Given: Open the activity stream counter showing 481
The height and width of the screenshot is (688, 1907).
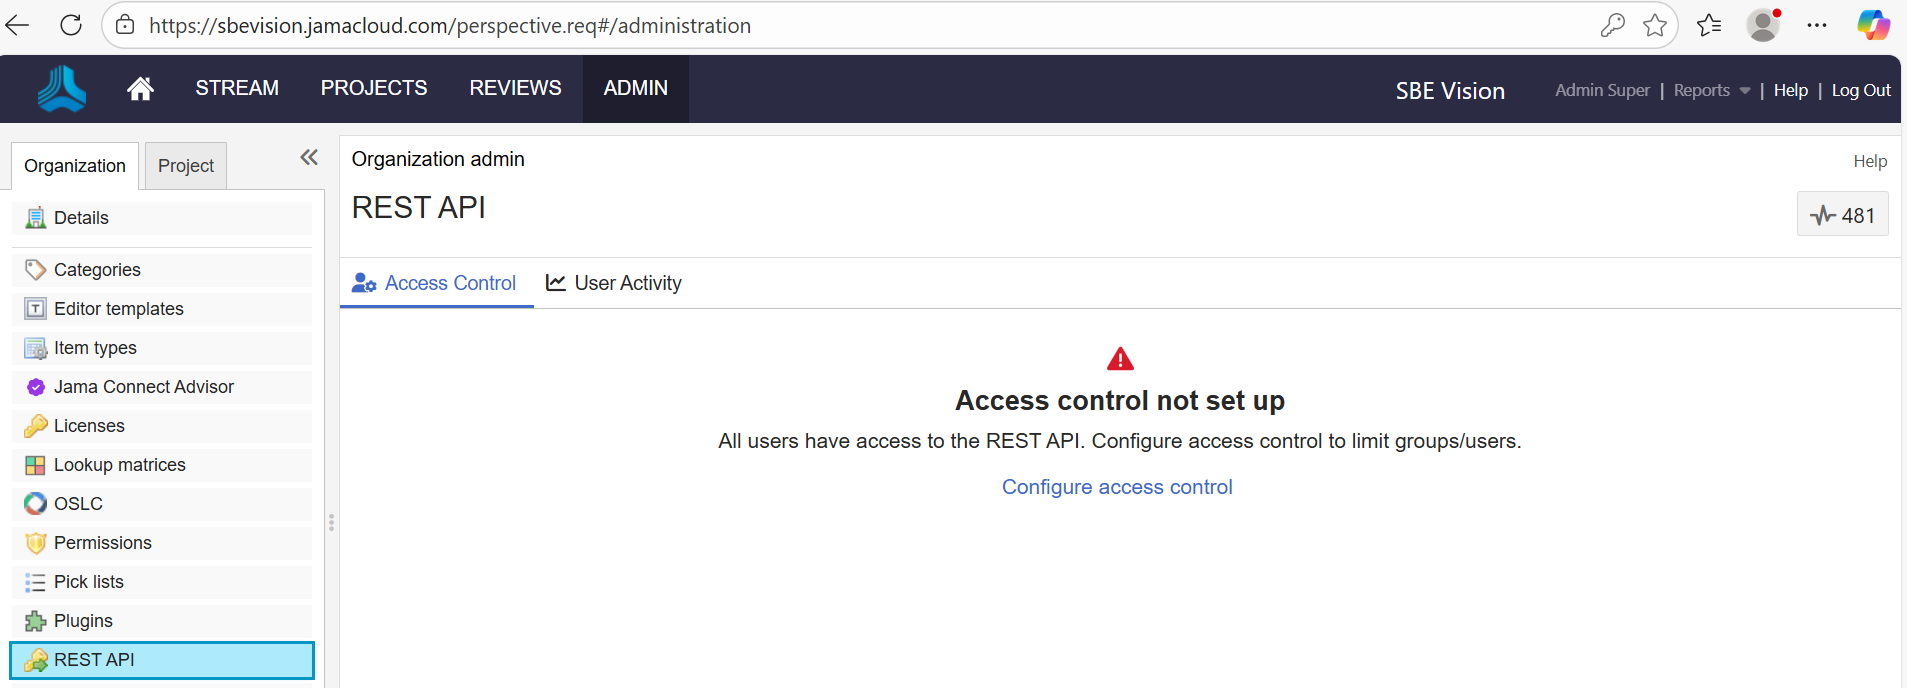Looking at the screenshot, I should click(1842, 215).
